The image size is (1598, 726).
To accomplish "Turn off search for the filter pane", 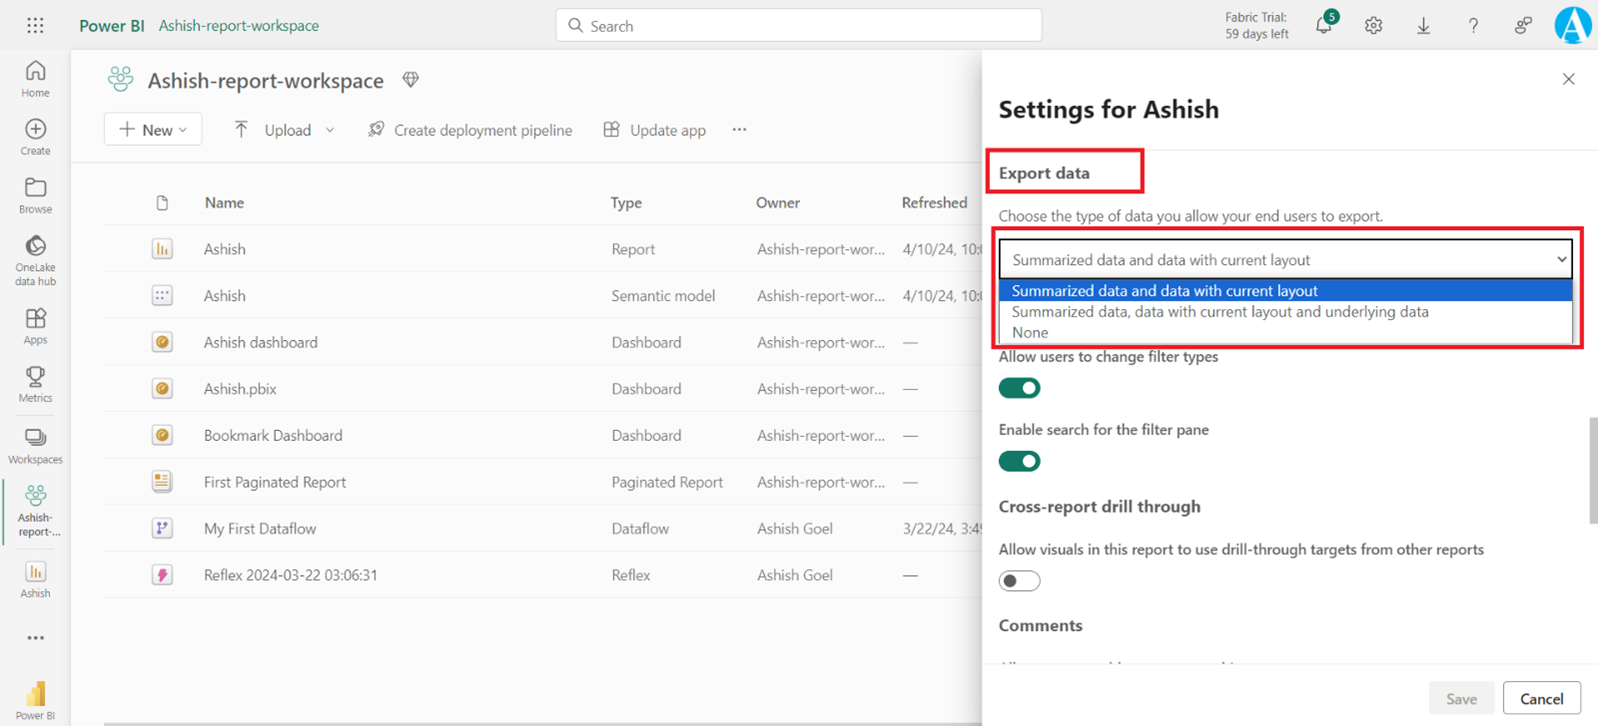I will point(1019,461).
